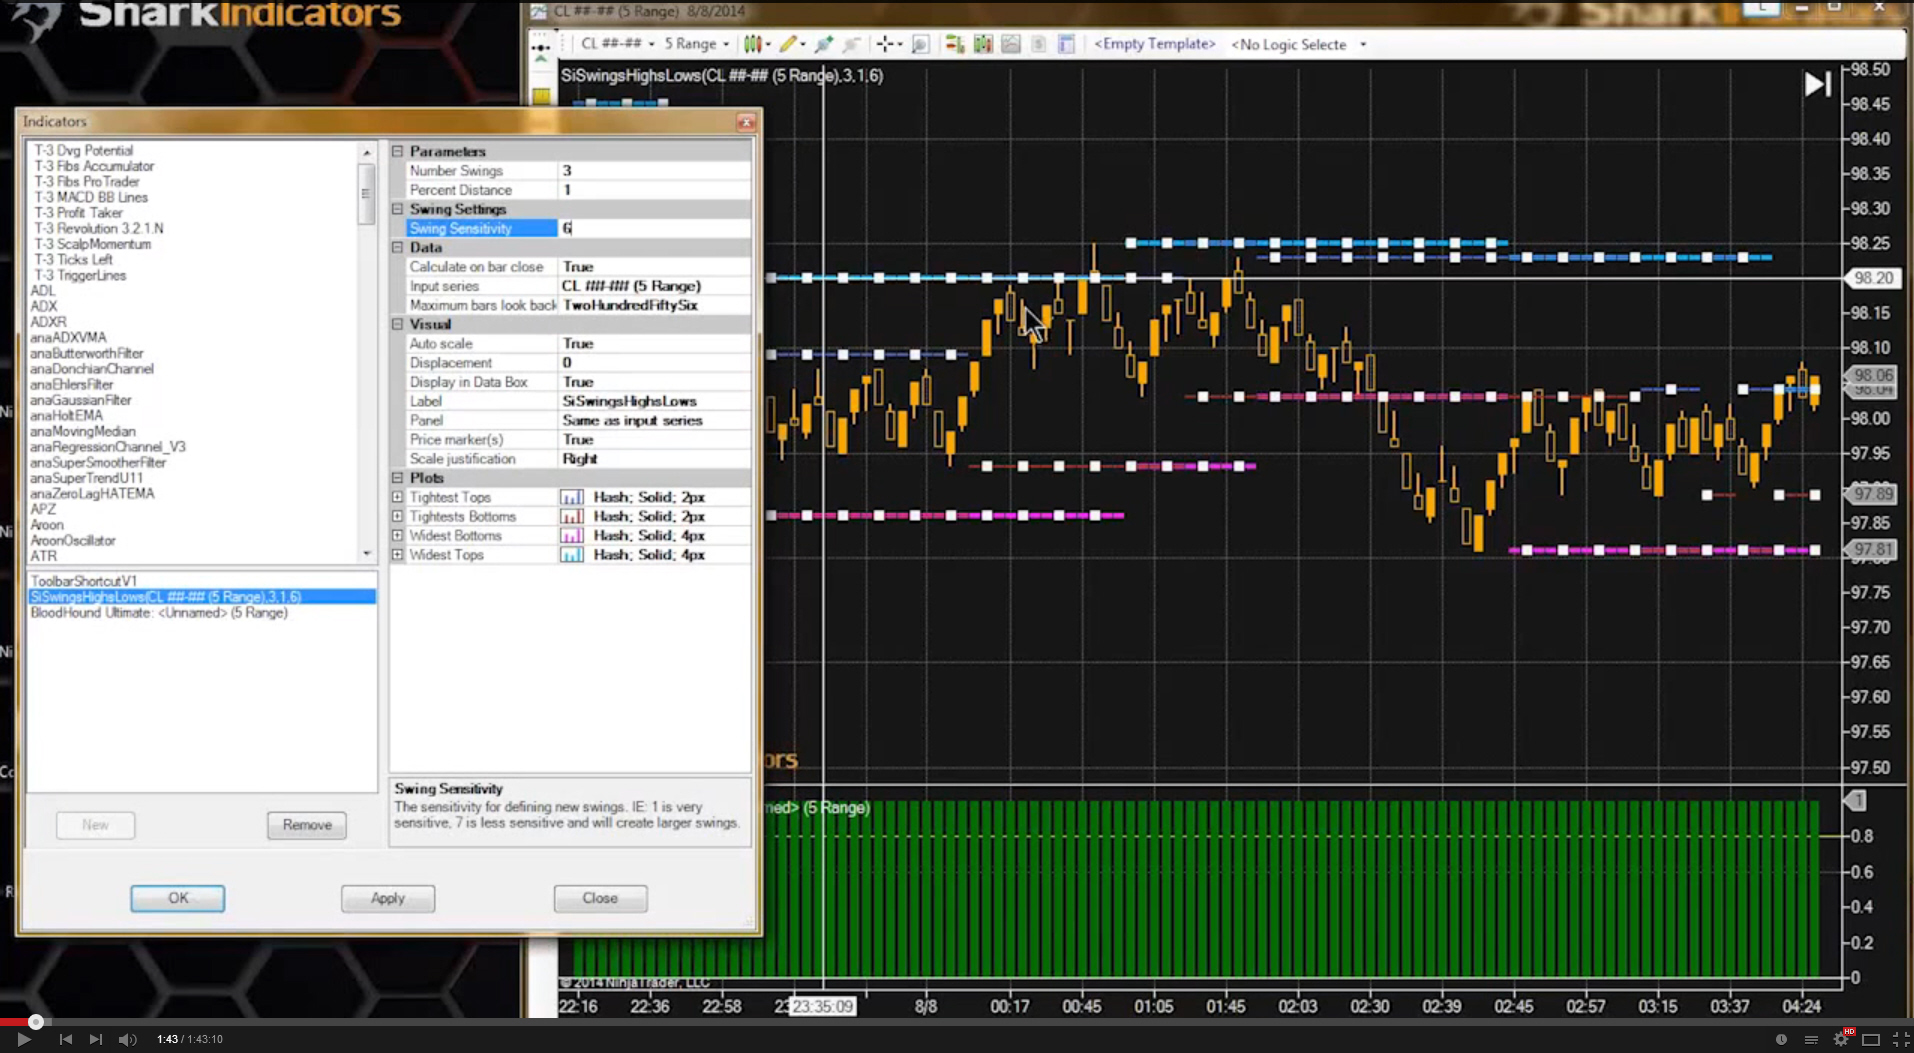Collapse the Visual section
The image size is (1914, 1053).
pos(397,324)
